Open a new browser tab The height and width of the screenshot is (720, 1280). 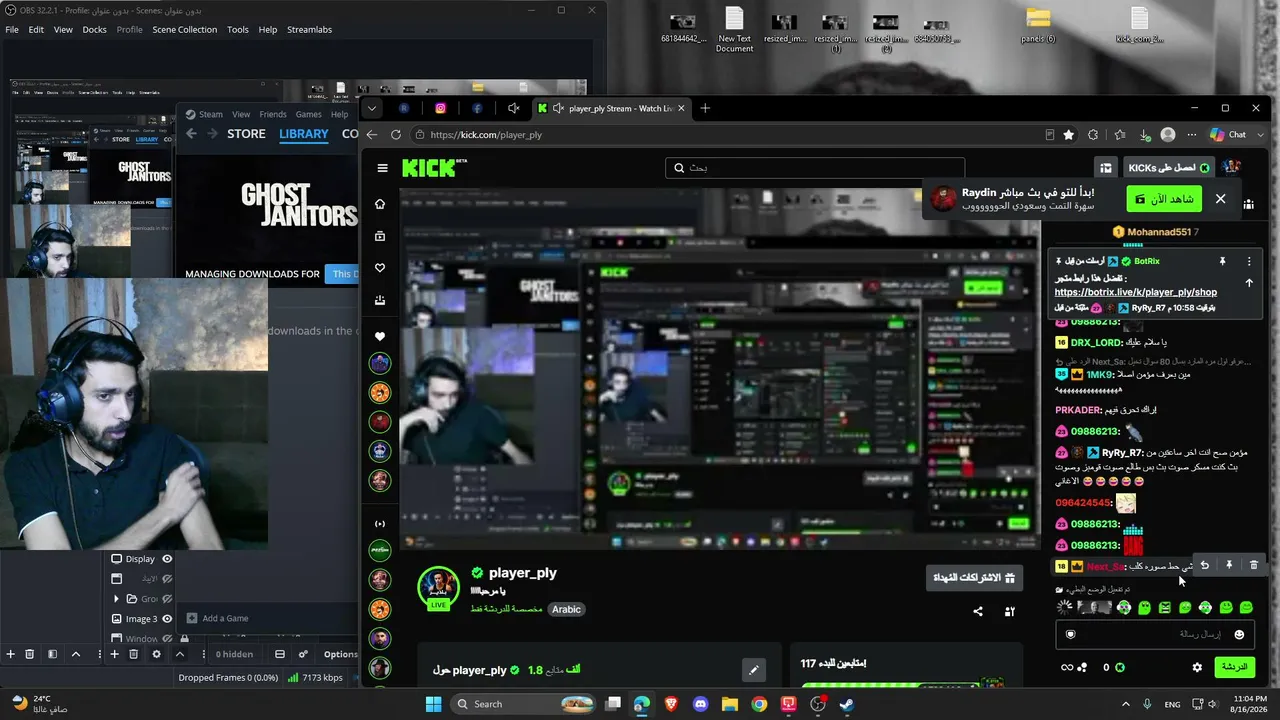point(705,108)
